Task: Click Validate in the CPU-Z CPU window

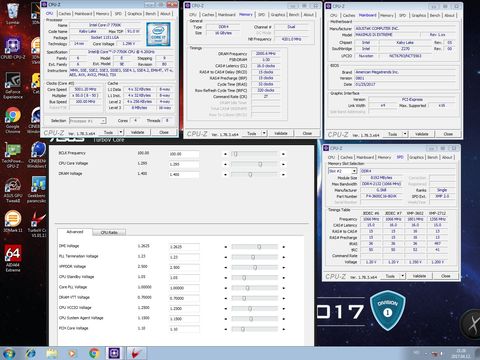Action: (x=137, y=133)
